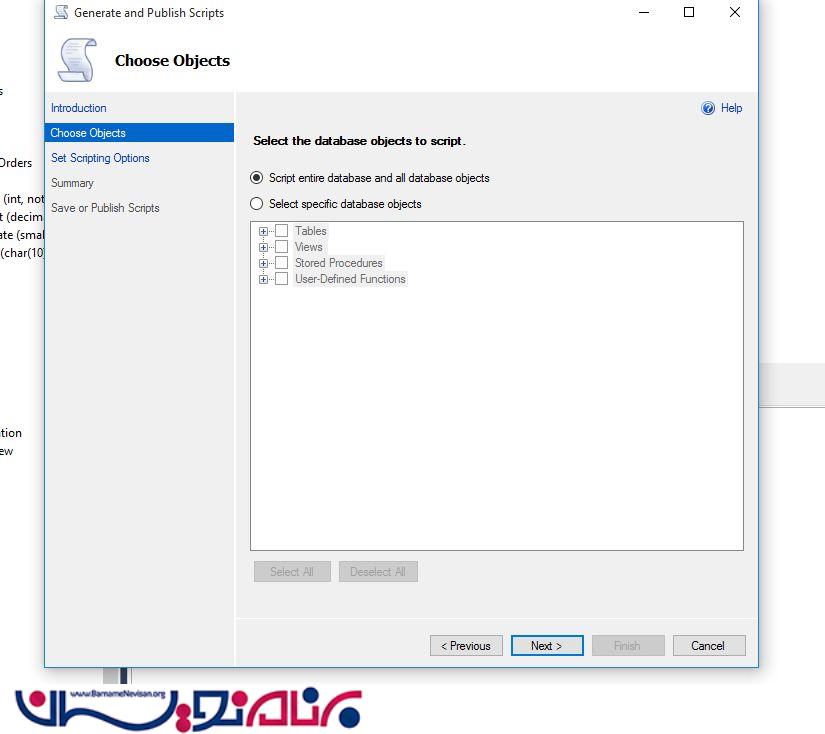Click the blue Help question-mark icon

[708, 108]
